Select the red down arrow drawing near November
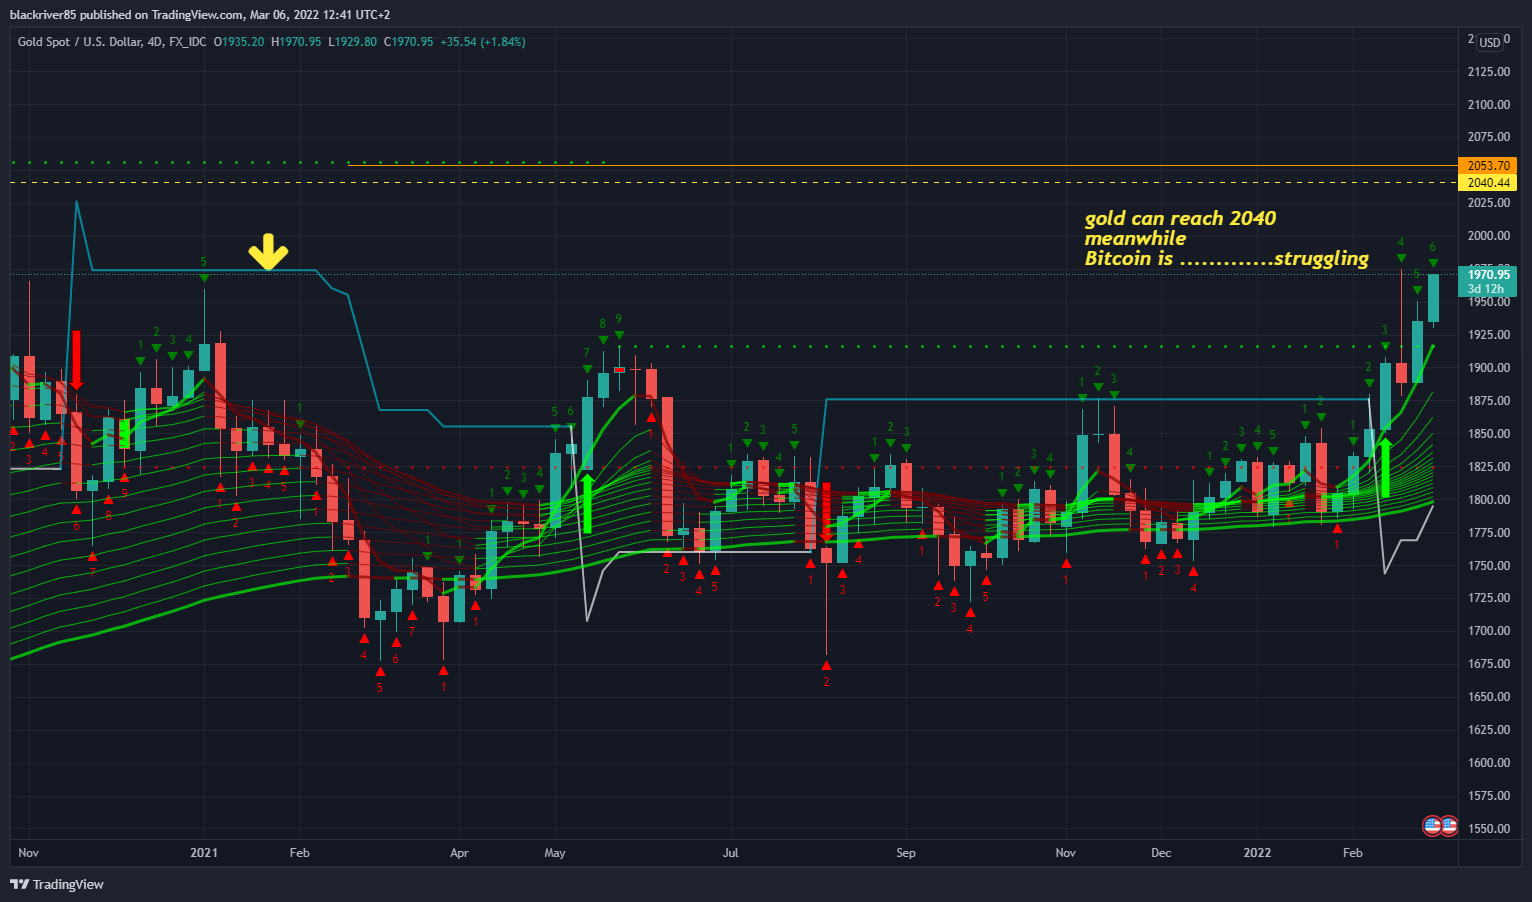 (76, 360)
